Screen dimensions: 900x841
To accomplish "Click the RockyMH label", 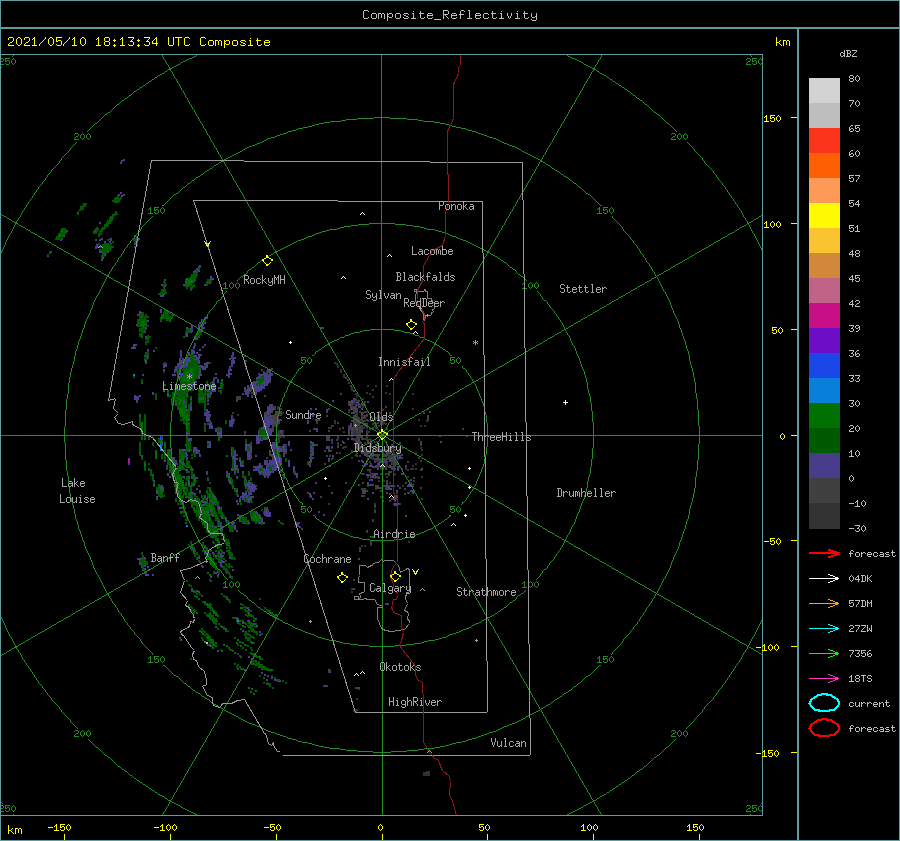I will pyautogui.click(x=264, y=280).
